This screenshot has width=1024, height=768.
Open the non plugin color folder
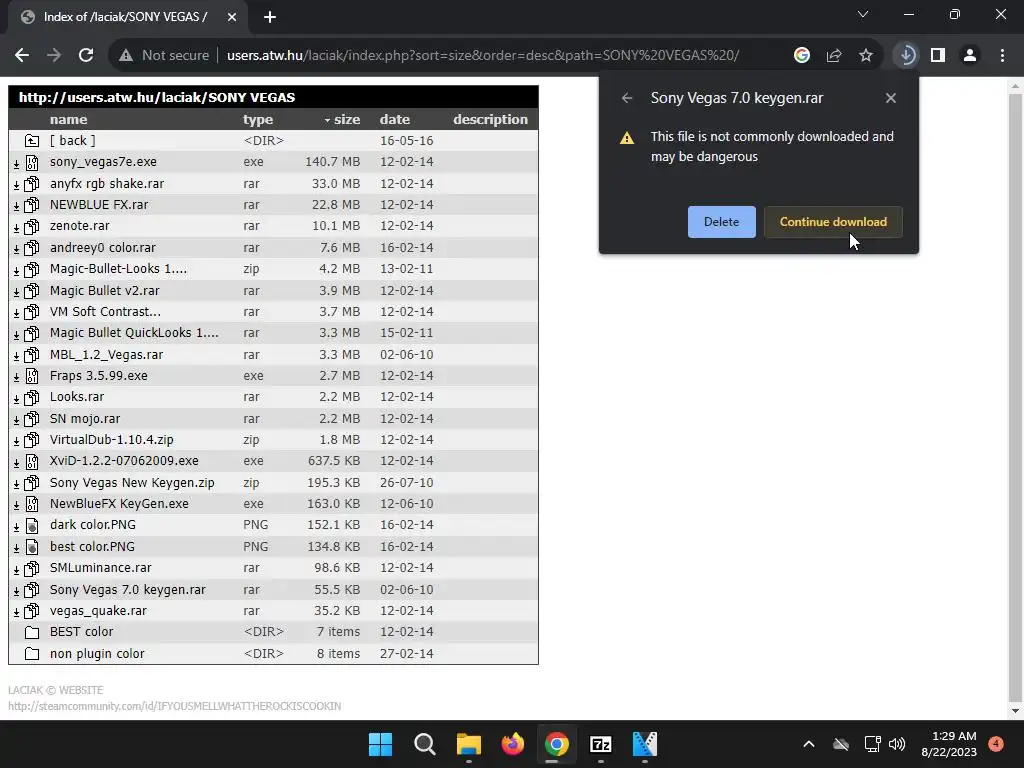pyautogui.click(x=97, y=654)
